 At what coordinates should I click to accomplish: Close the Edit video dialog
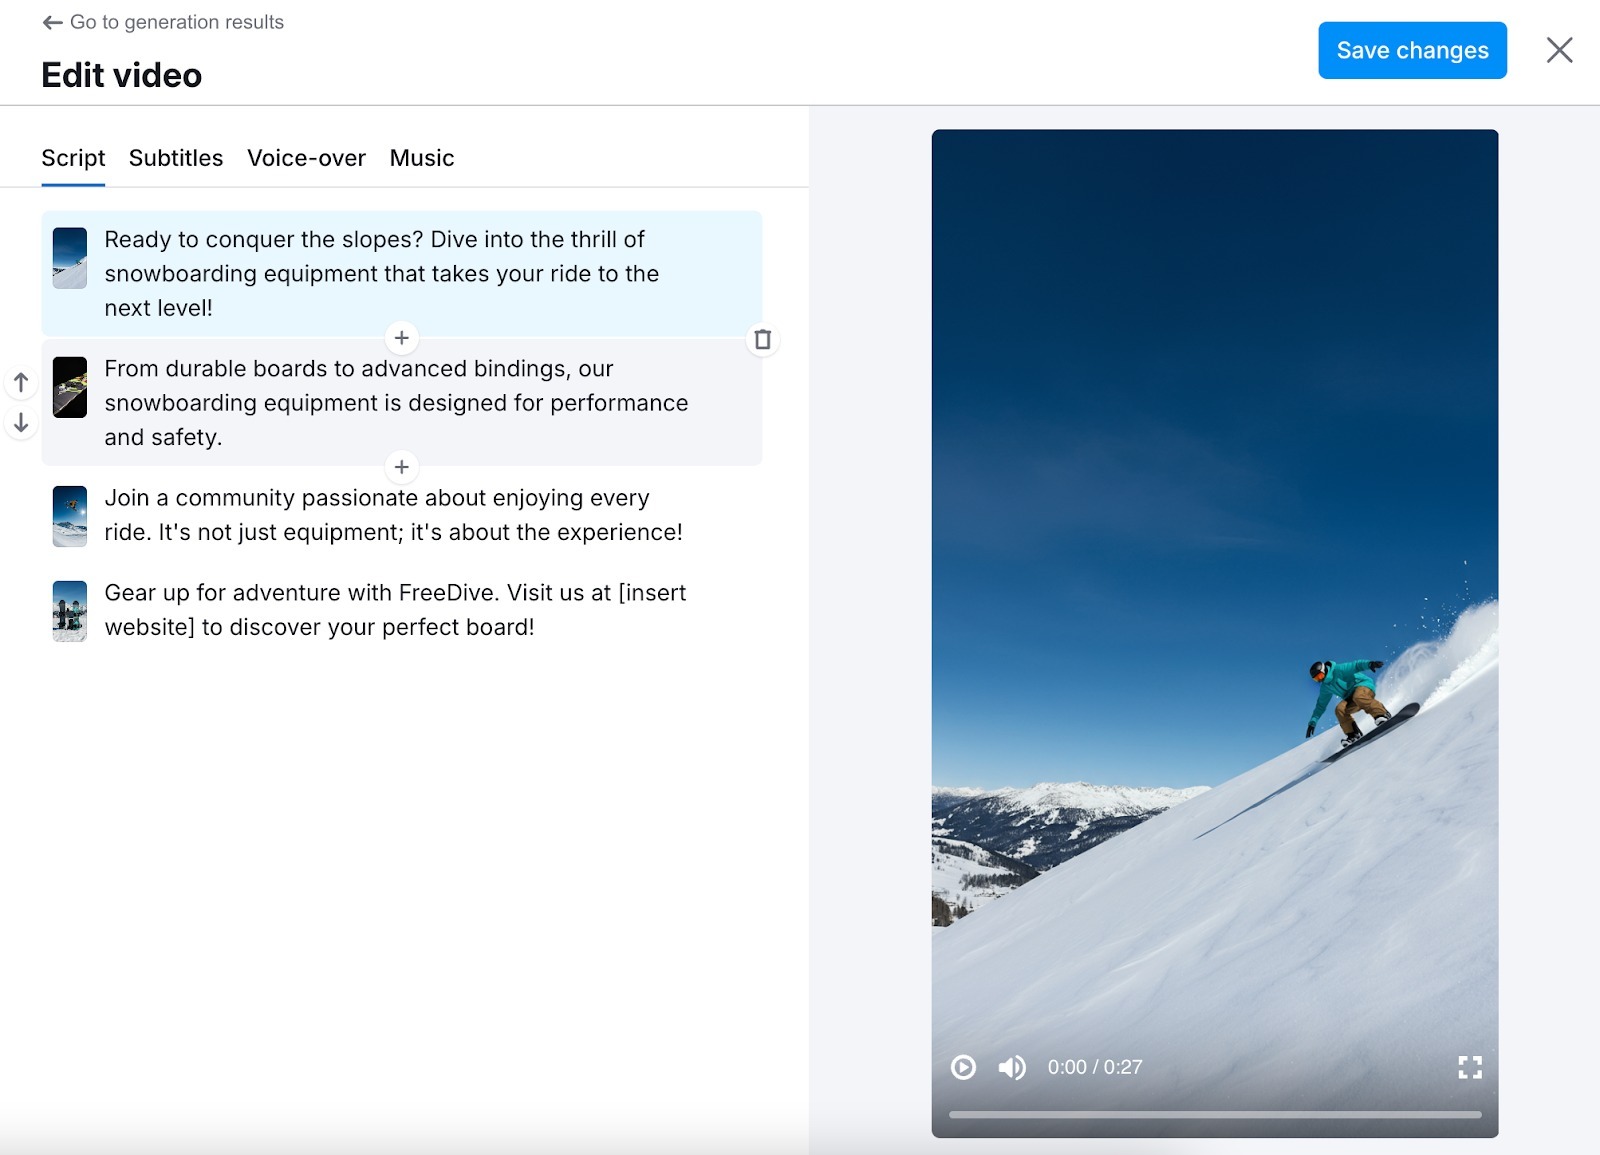pos(1559,50)
